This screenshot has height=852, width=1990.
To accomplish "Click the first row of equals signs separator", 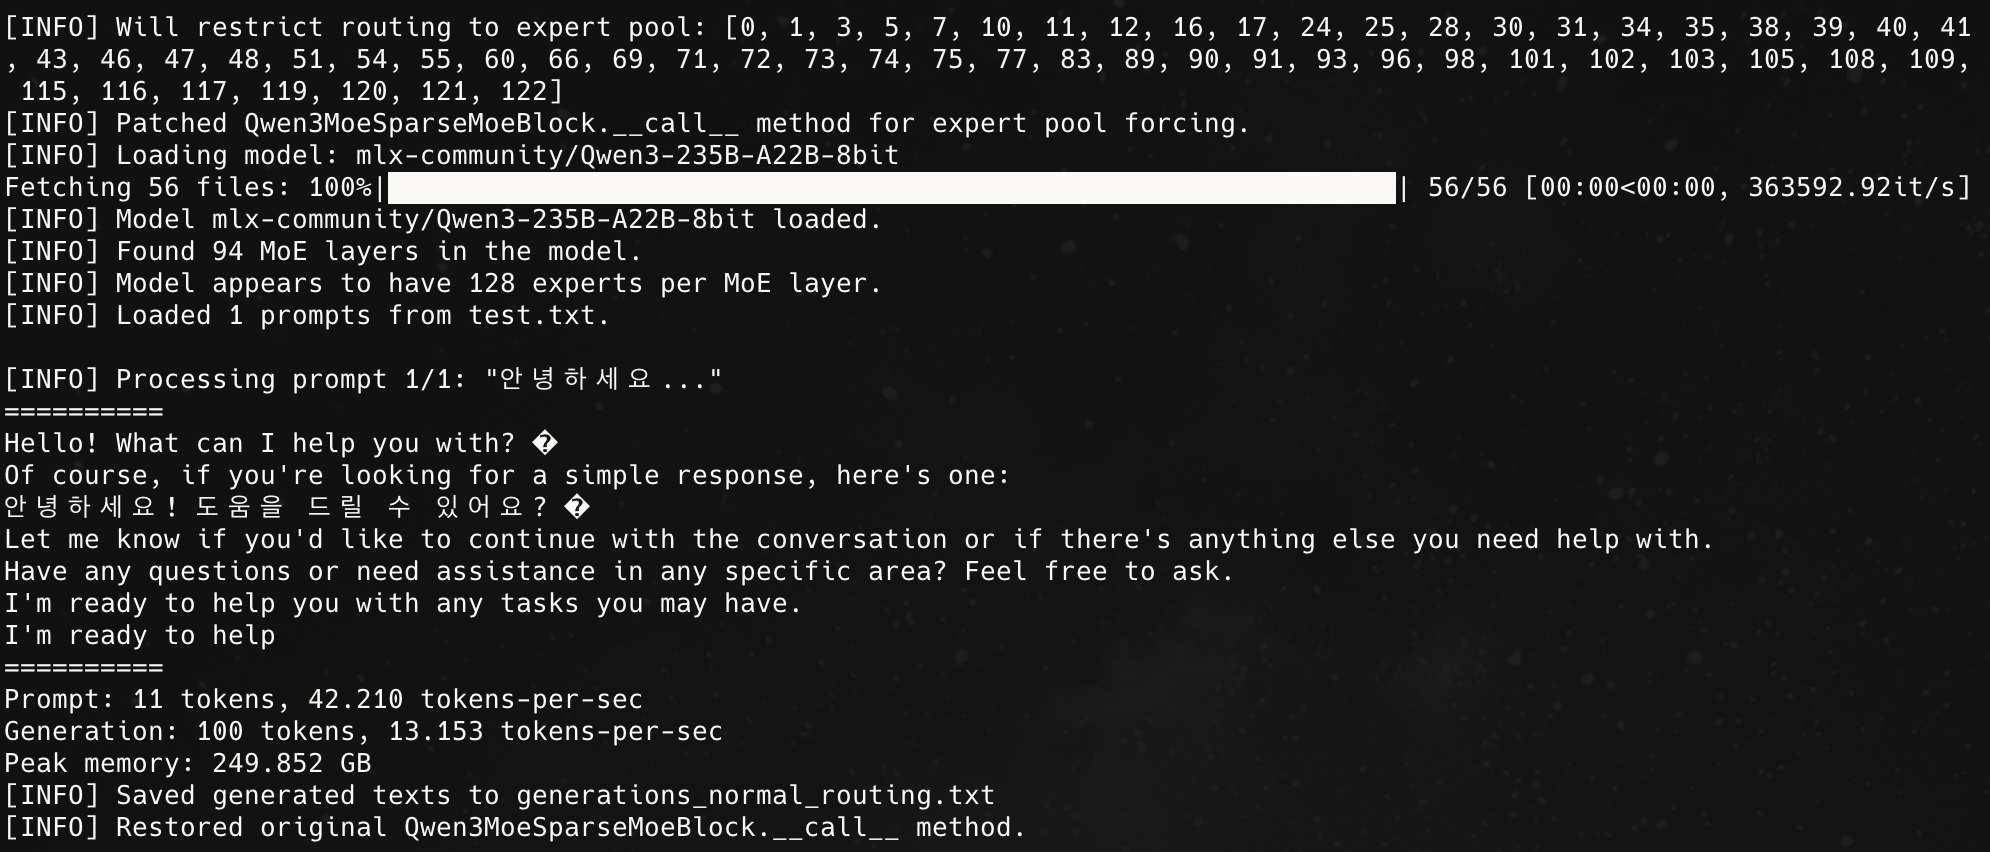I will pyautogui.click(x=84, y=412).
